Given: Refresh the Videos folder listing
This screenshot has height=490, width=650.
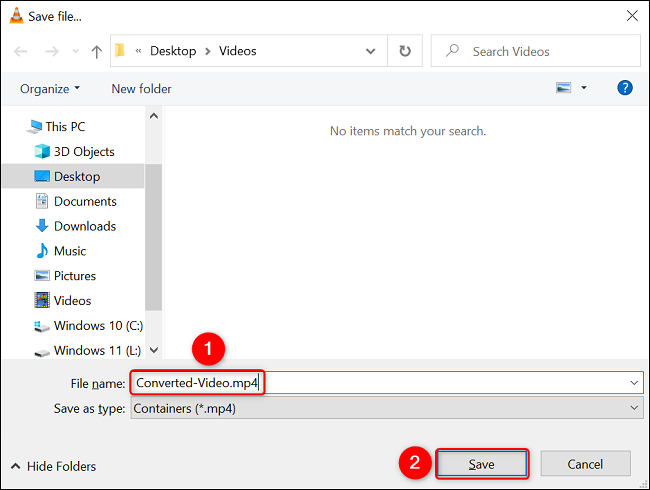Looking at the screenshot, I should [x=405, y=51].
